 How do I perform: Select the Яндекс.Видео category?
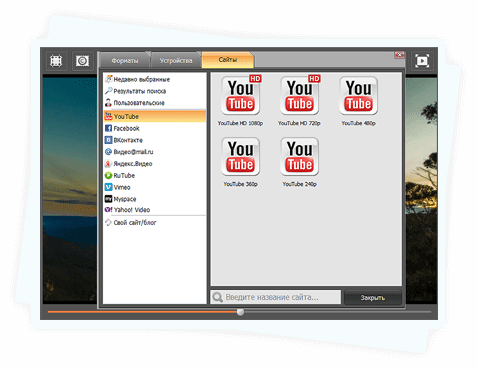[155, 164]
